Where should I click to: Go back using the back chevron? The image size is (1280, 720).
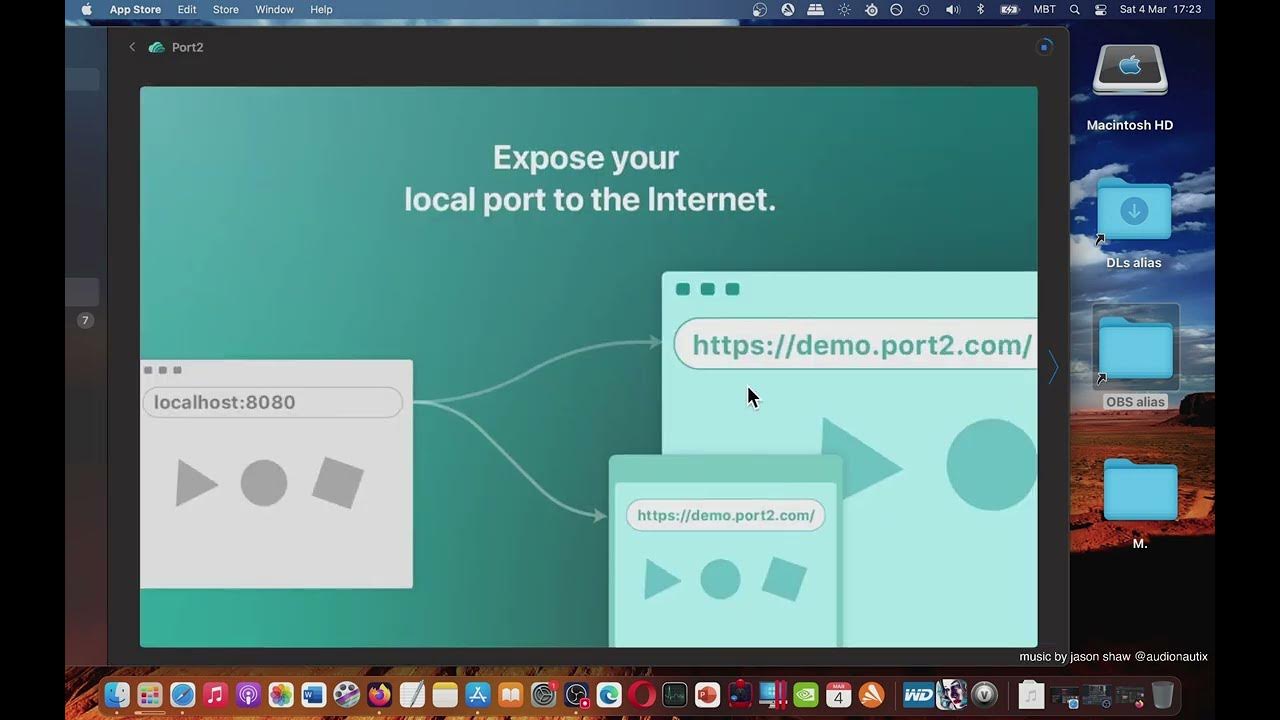[x=132, y=47]
